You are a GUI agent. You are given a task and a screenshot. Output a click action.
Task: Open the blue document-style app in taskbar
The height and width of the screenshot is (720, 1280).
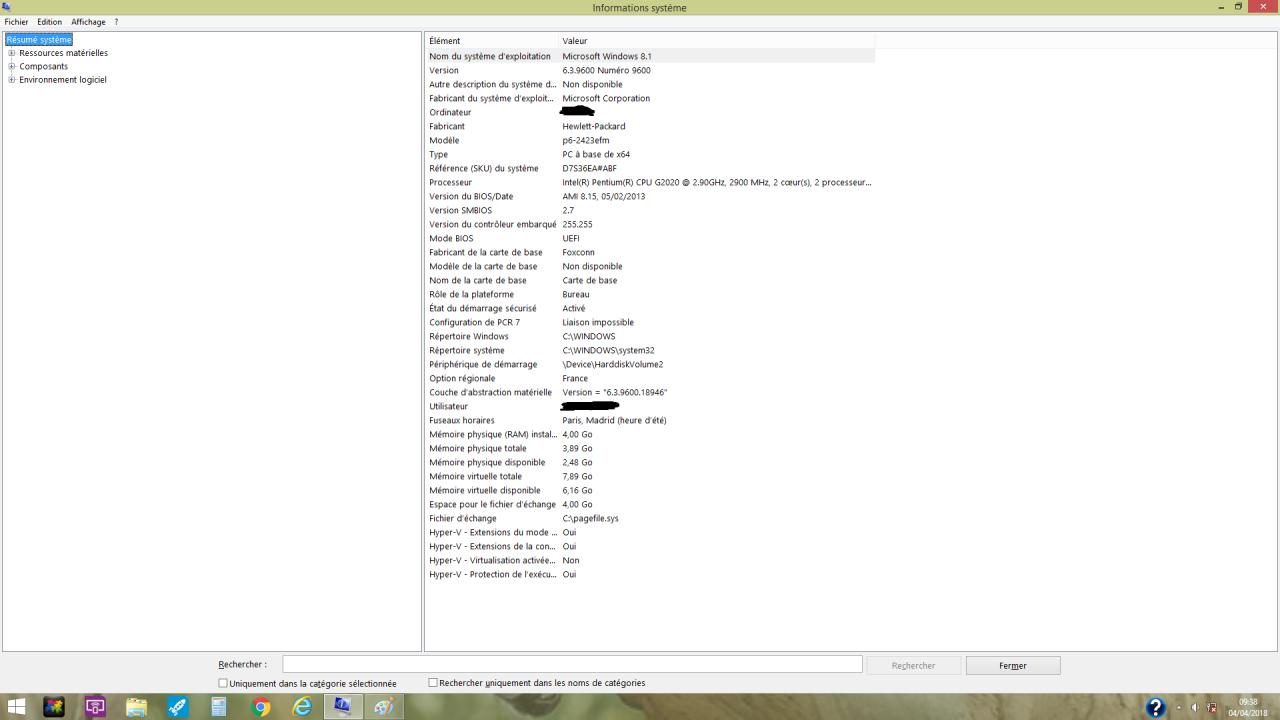click(218, 707)
